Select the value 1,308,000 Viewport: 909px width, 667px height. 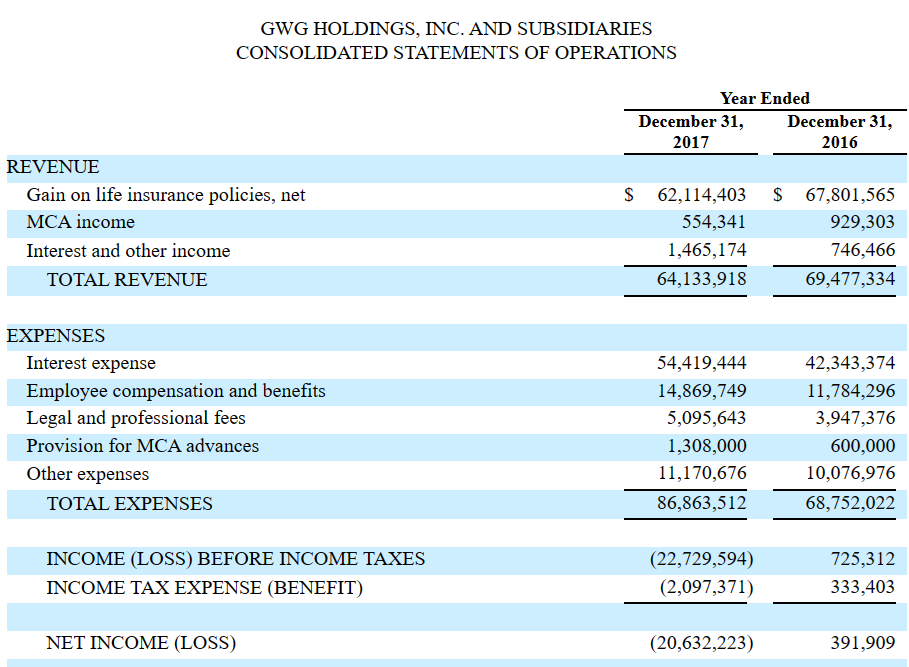[707, 446]
